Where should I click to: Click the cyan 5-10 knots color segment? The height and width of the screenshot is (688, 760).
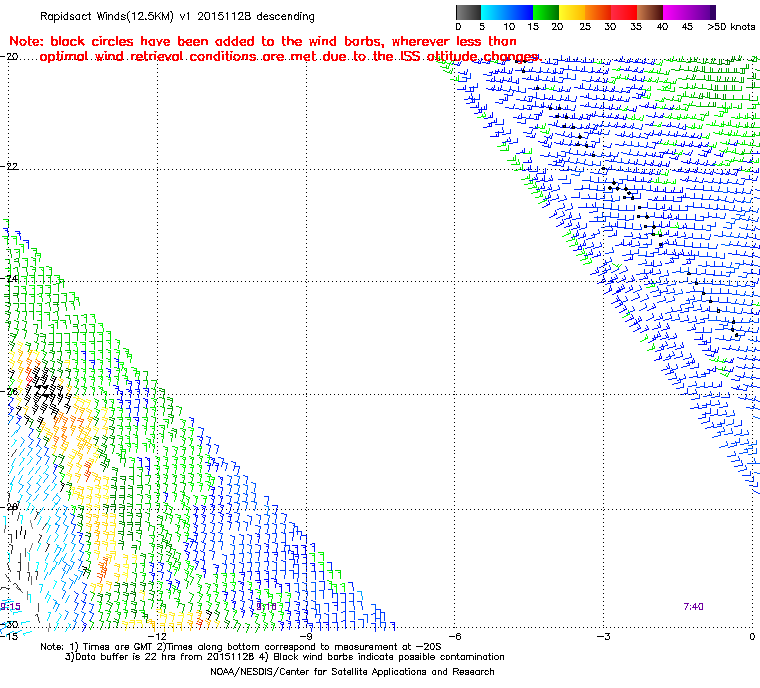coord(494,12)
